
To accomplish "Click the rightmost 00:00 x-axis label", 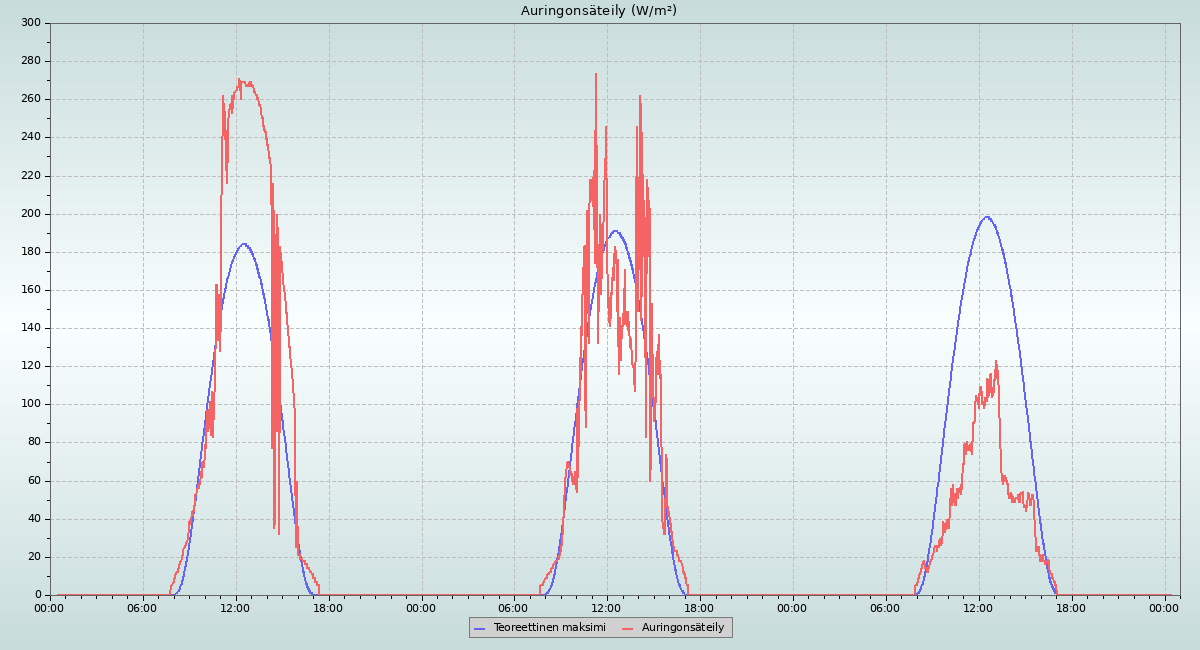I will click(x=1164, y=608).
